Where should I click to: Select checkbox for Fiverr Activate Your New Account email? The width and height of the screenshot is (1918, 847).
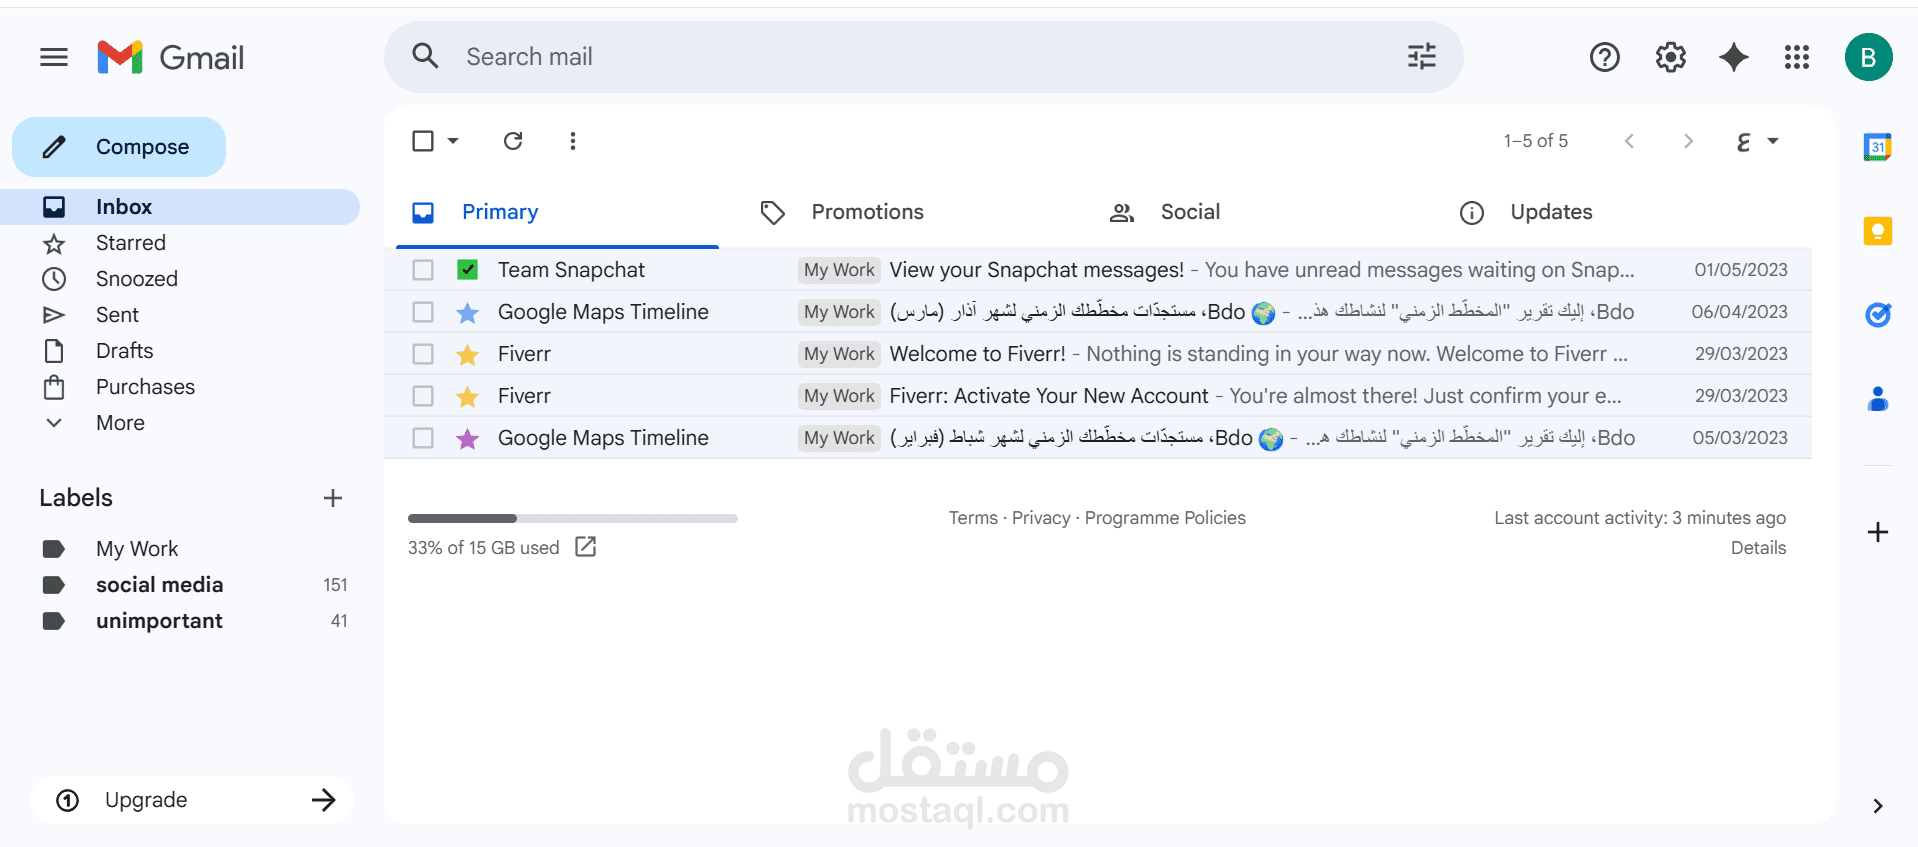[x=423, y=396]
